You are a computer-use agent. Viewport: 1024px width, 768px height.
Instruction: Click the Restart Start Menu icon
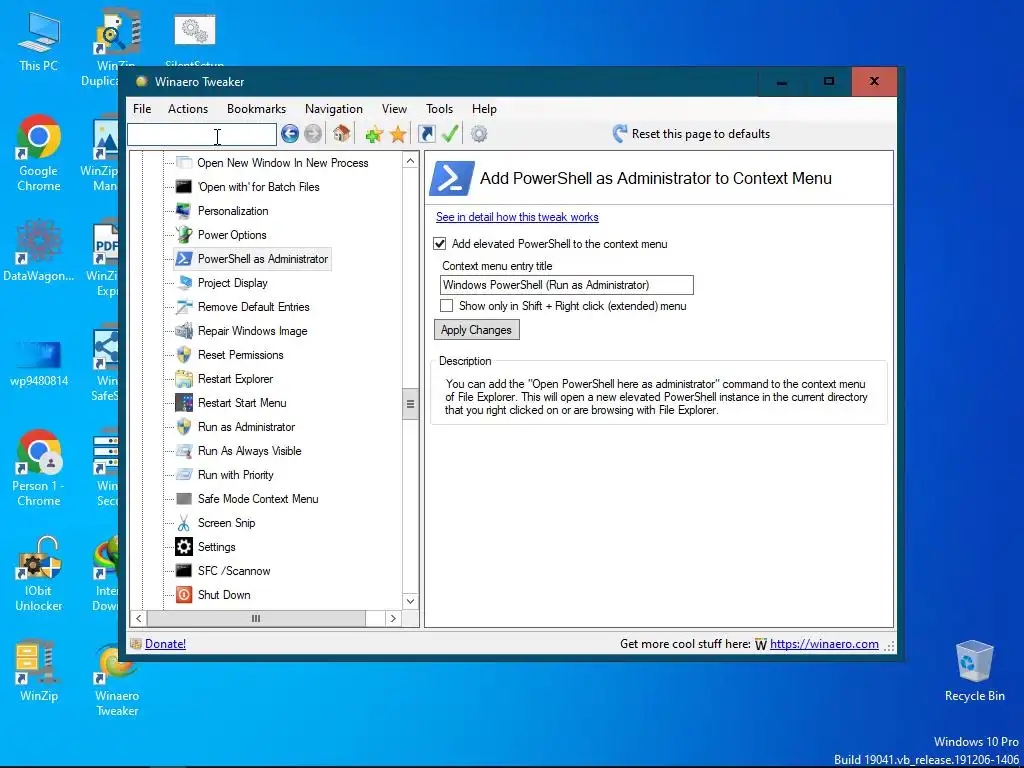pos(184,403)
